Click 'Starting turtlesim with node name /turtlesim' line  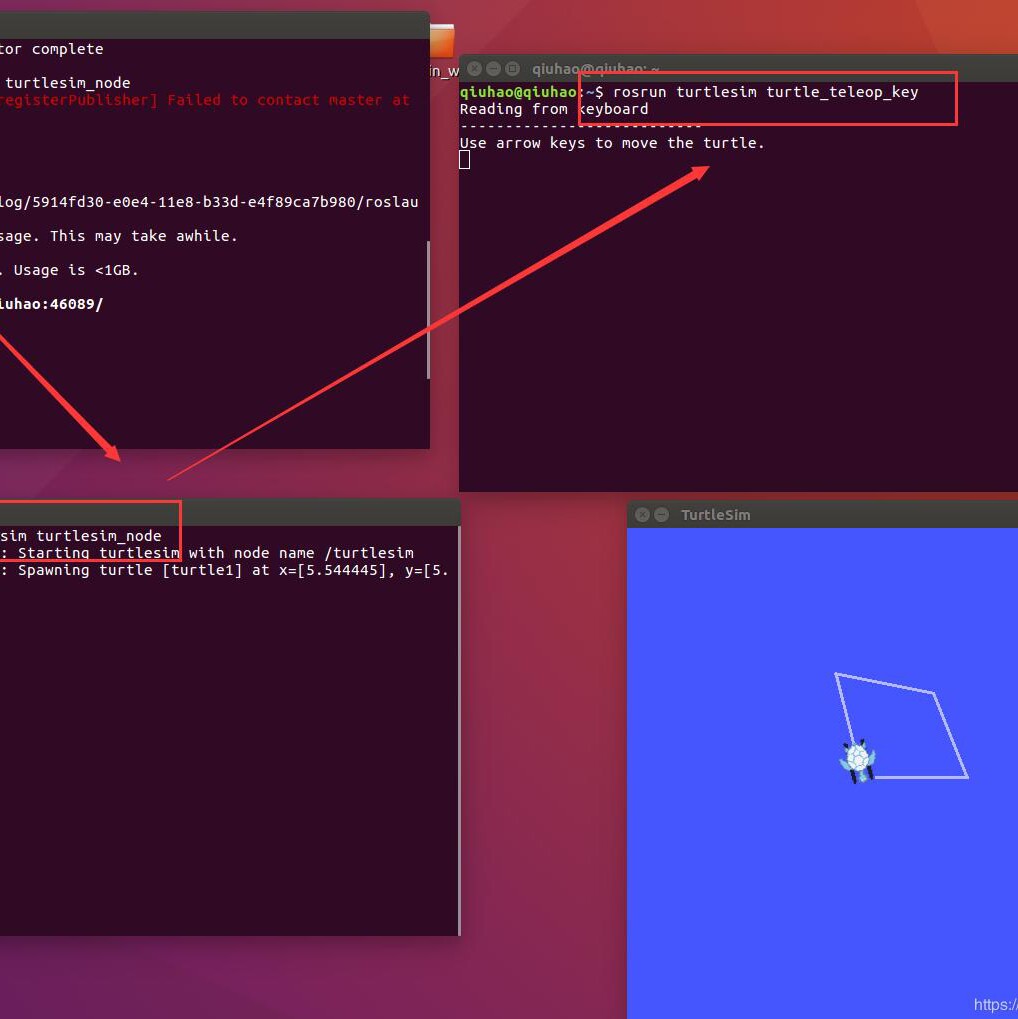click(x=207, y=553)
